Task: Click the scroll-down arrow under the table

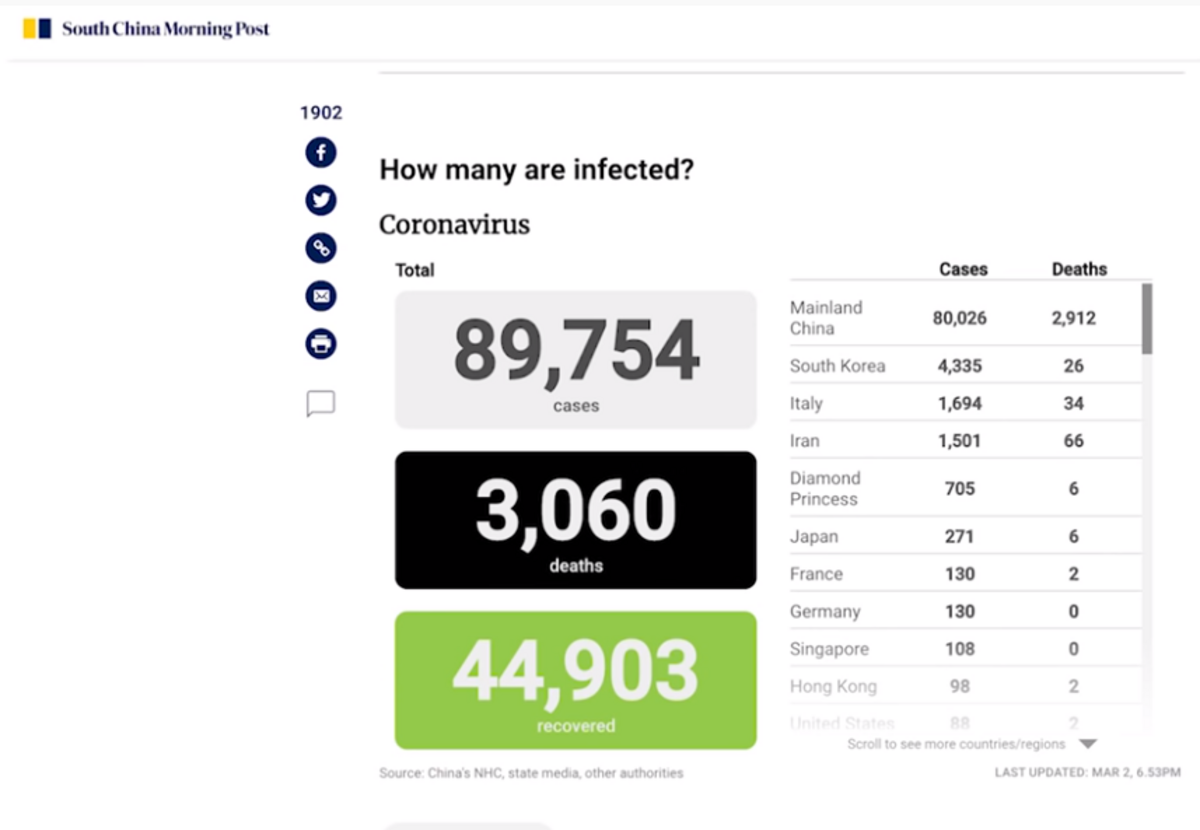Action: point(1088,744)
